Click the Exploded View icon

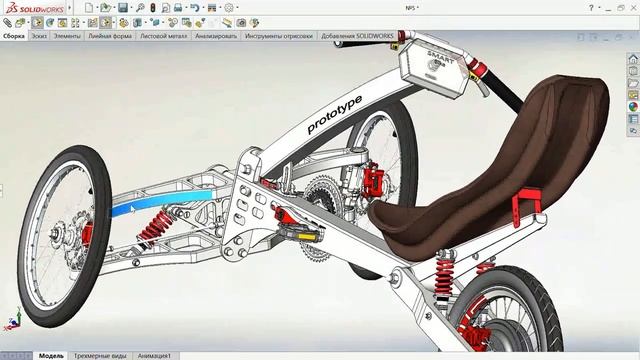click(200, 23)
